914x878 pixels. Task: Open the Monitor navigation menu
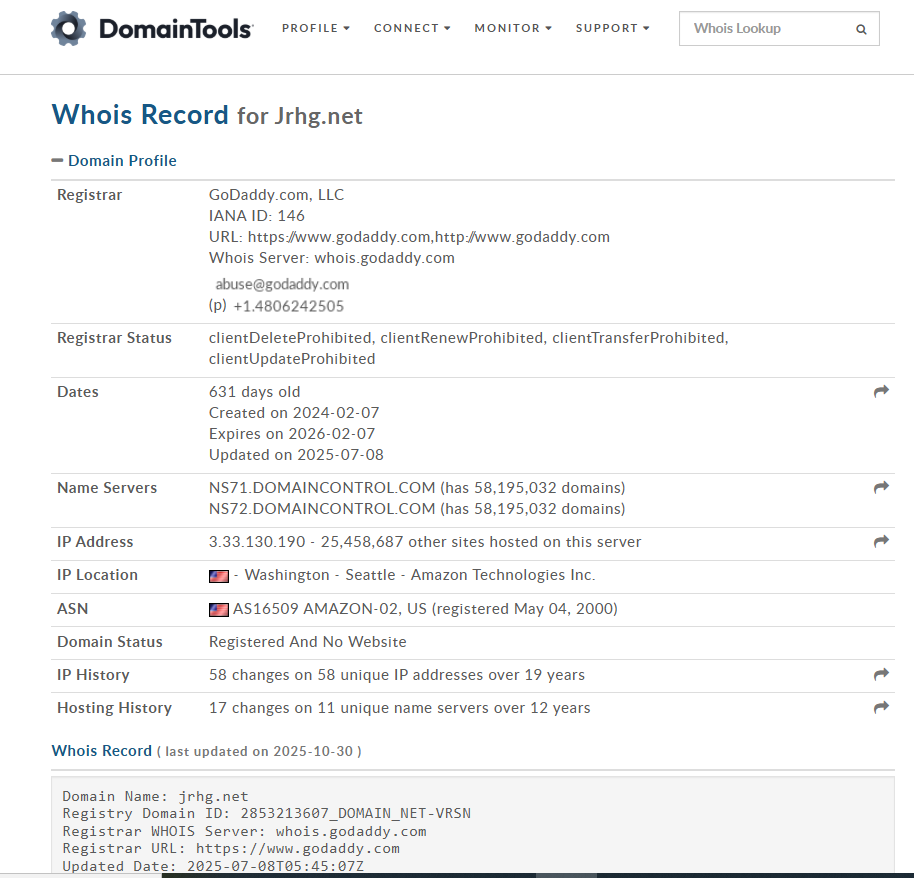point(513,28)
